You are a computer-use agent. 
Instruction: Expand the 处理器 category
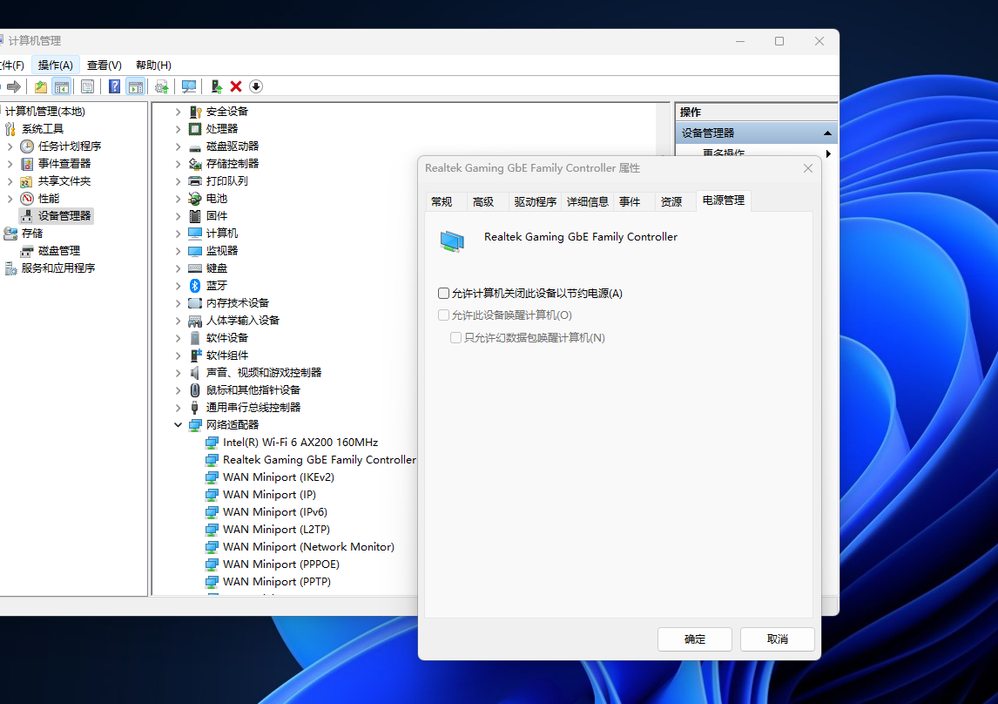coord(178,129)
